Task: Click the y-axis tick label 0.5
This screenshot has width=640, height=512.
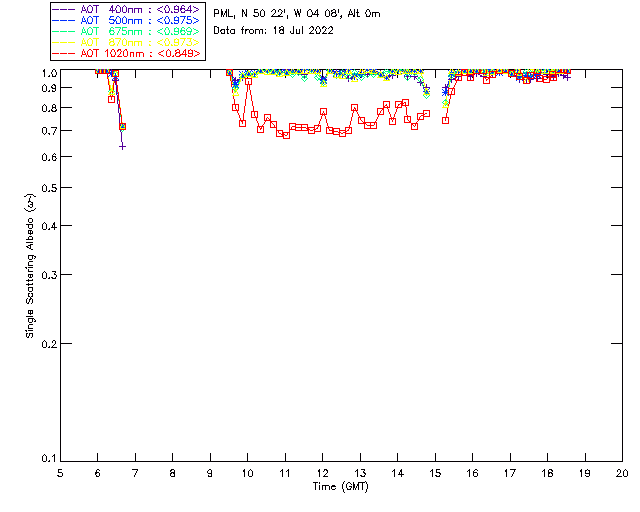Action: (49, 188)
